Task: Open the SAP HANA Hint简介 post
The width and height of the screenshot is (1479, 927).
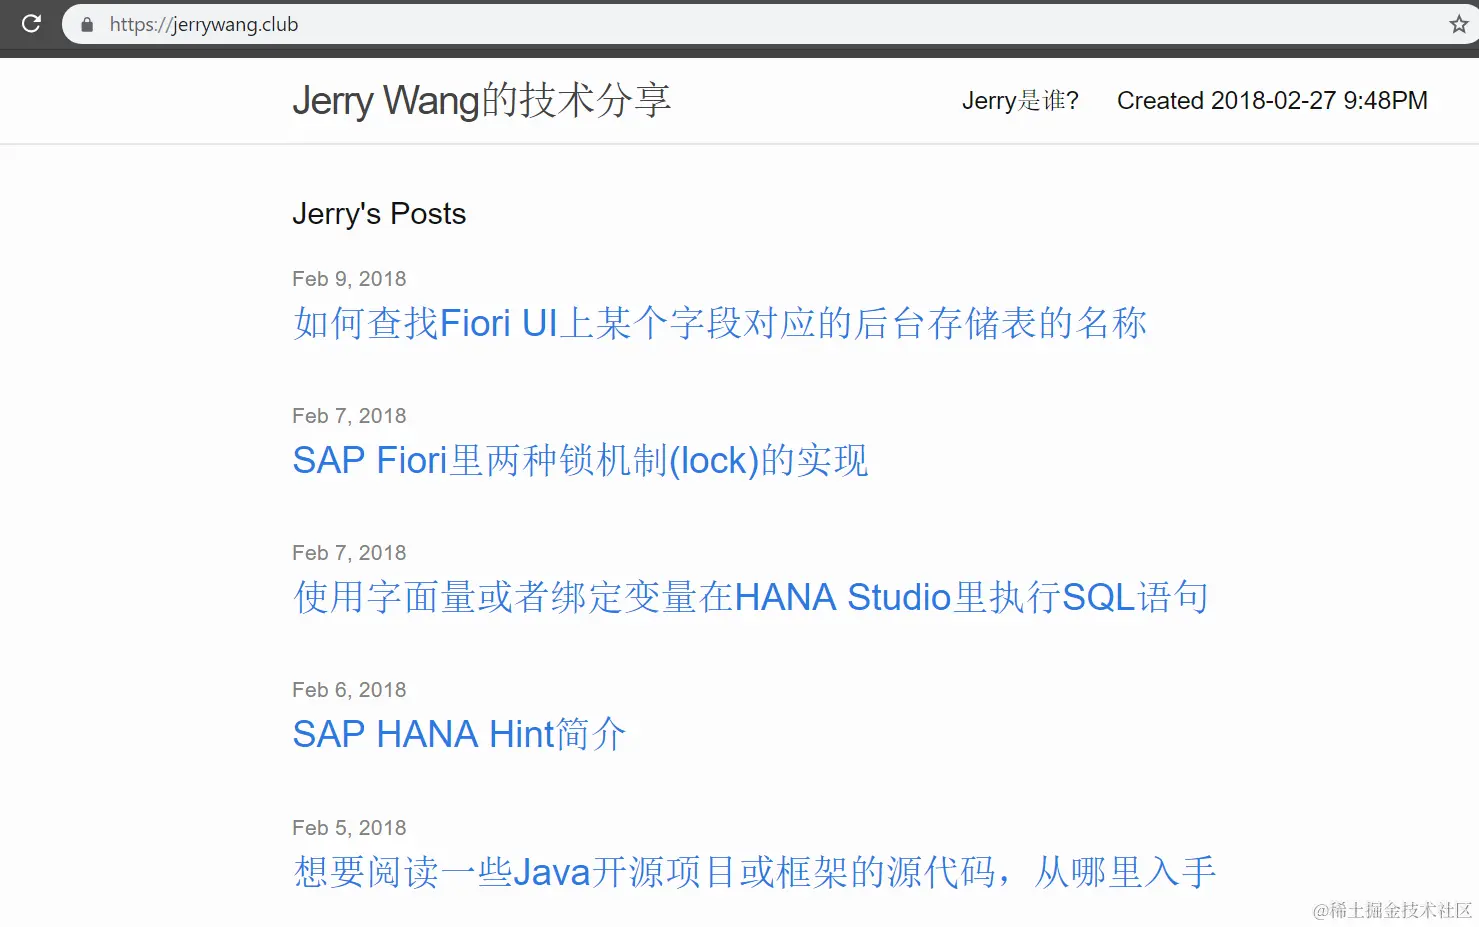Action: point(459,734)
